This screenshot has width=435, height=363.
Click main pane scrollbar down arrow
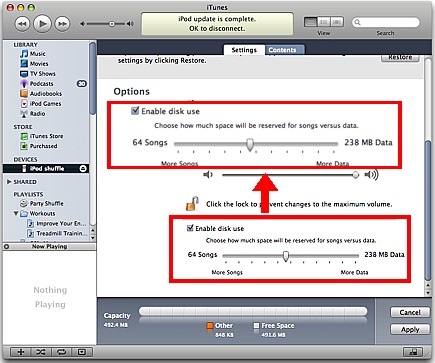coord(428,293)
